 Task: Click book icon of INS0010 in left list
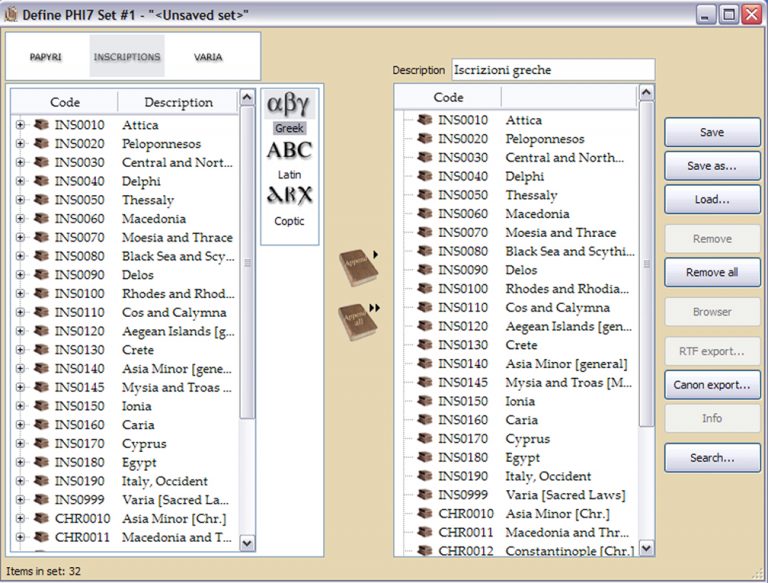coord(42,125)
